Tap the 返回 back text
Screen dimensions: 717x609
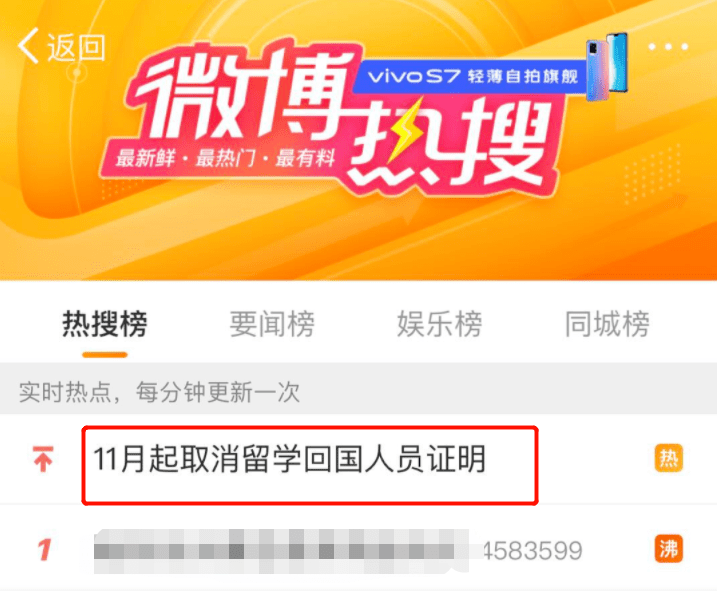pos(76,47)
